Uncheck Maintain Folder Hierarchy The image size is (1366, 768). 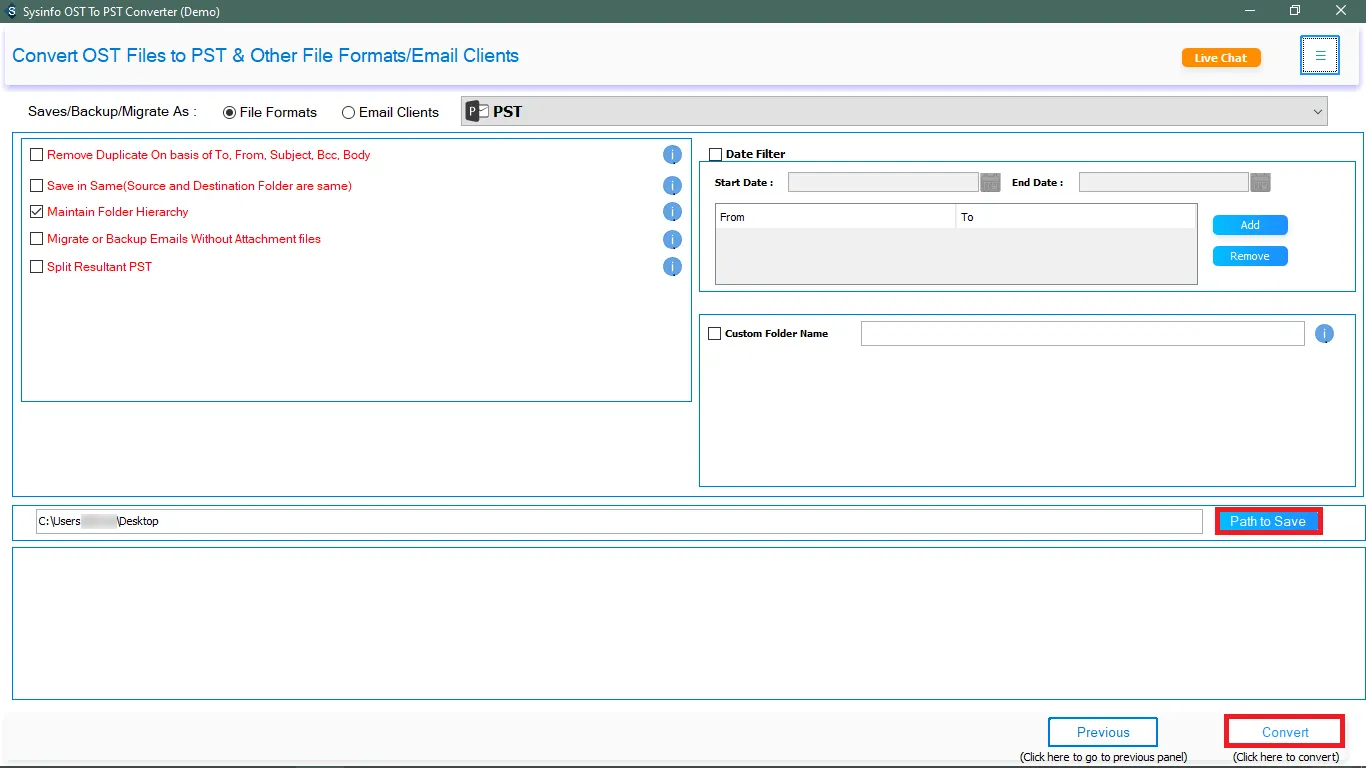(37, 212)
